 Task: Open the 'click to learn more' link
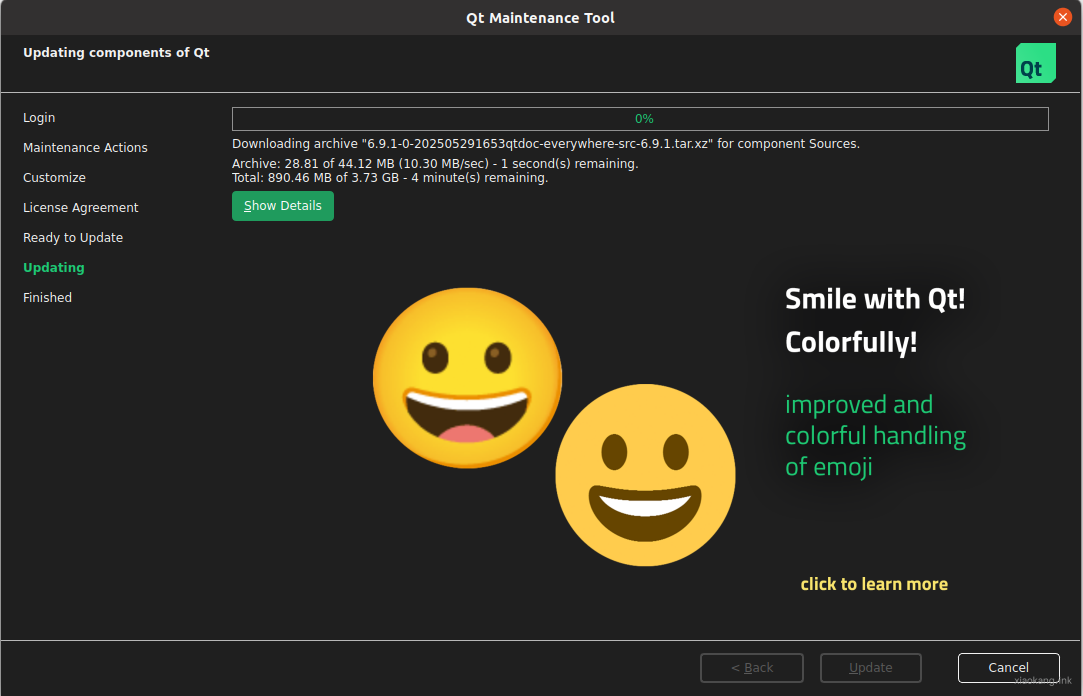click(874, 584)
